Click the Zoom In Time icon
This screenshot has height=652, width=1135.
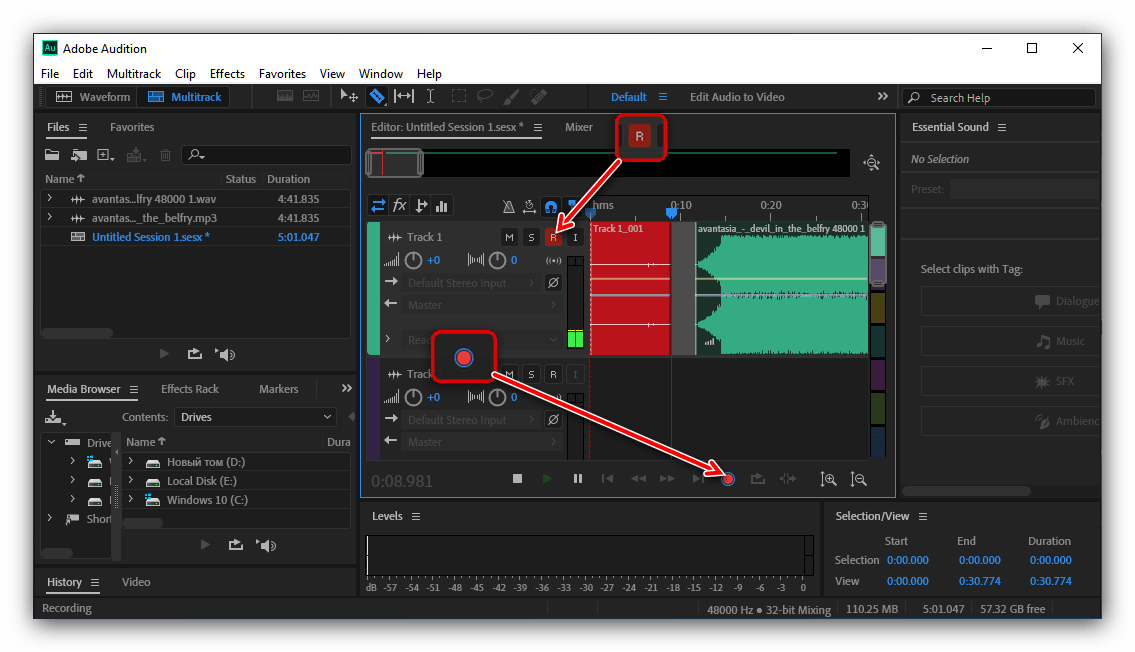pos(828,479)
